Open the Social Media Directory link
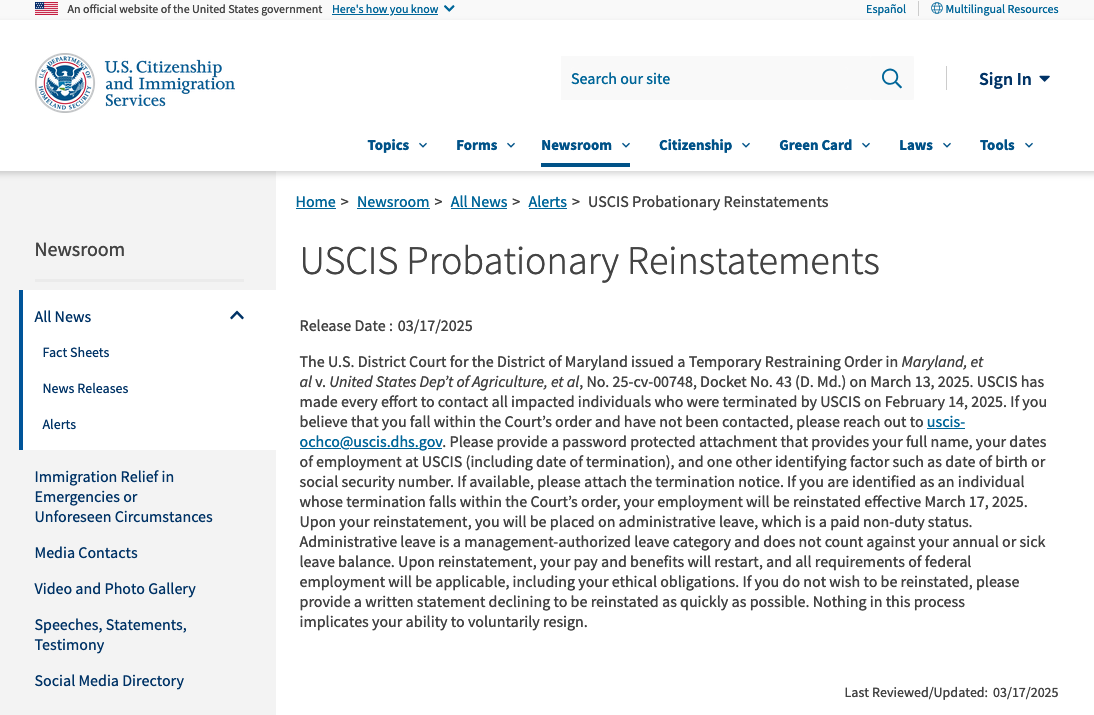Viewport: 1094px width, 715px height. click(109, 681)
